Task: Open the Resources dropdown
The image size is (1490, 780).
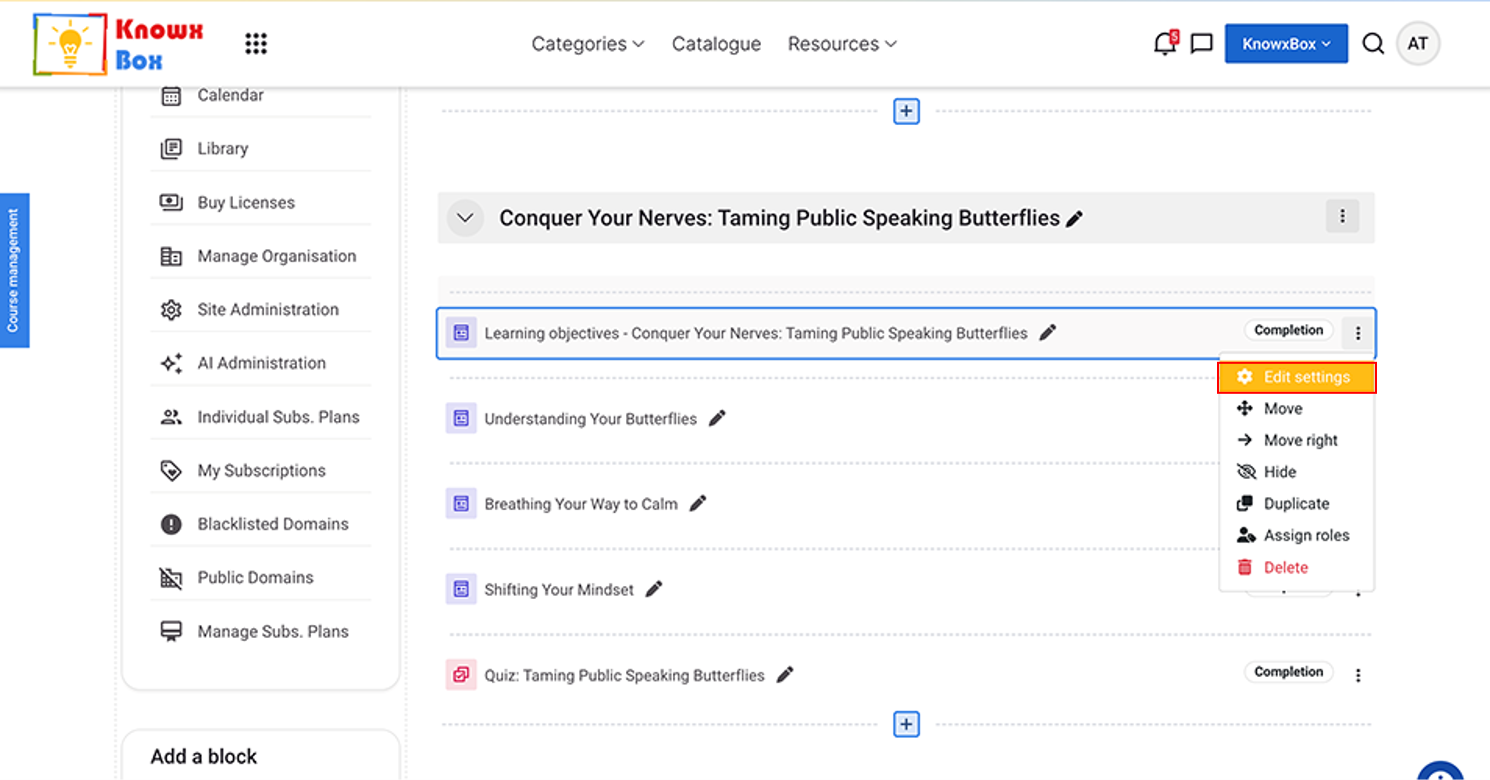Action: tap(842, 44)
